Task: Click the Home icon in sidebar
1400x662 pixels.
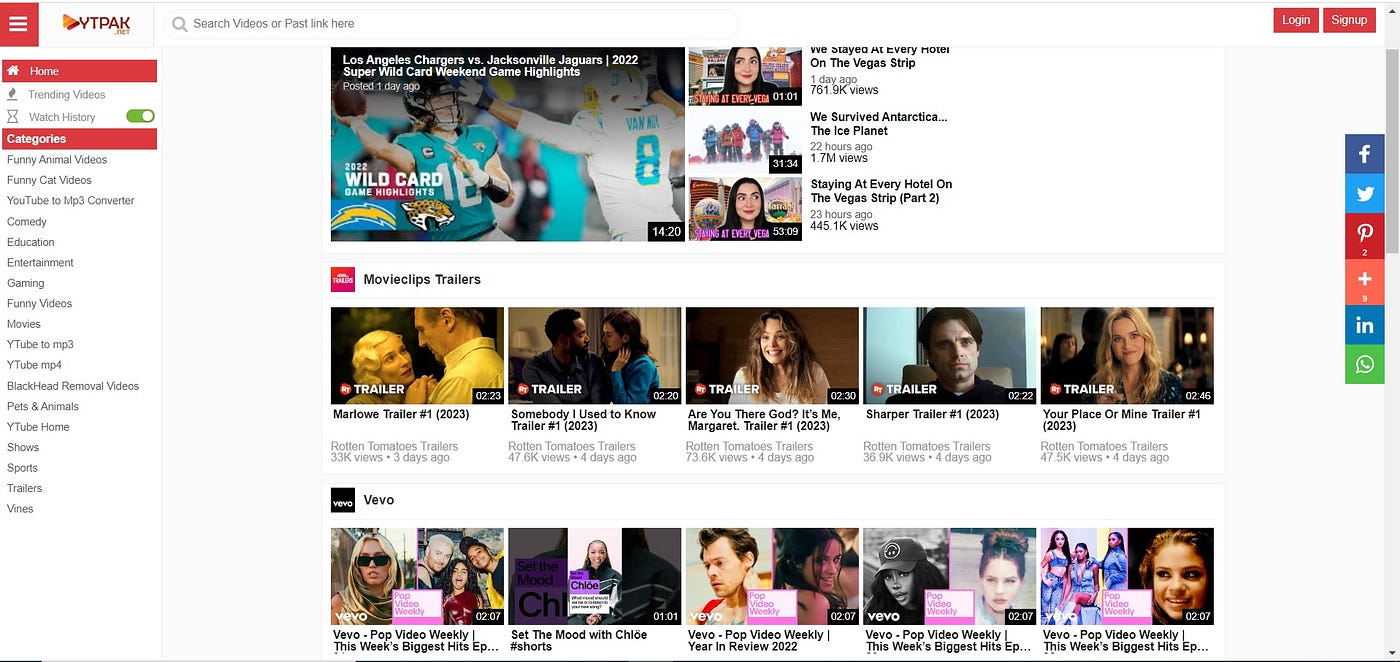Action: click(x=13, y=71)
